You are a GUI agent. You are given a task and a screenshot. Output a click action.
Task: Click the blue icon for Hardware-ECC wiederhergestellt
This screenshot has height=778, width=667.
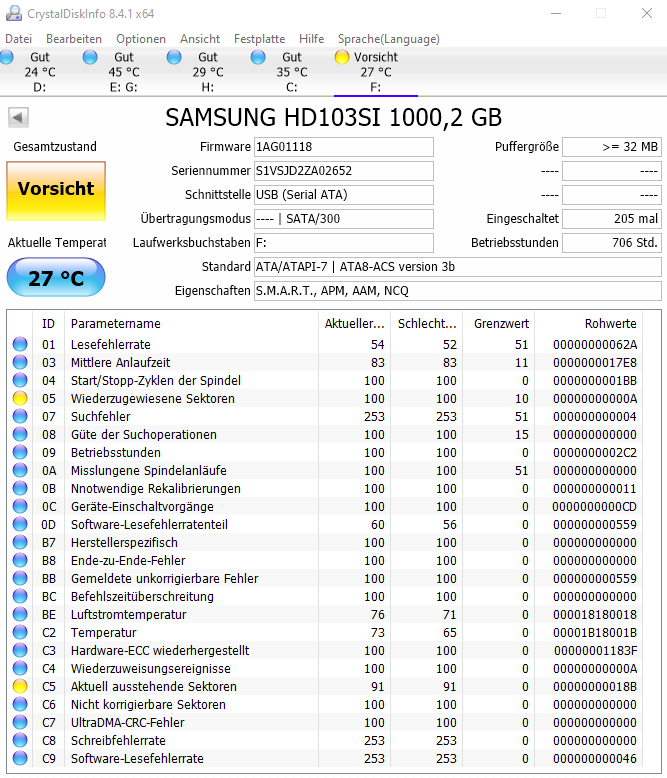click(x=20, y=650)
